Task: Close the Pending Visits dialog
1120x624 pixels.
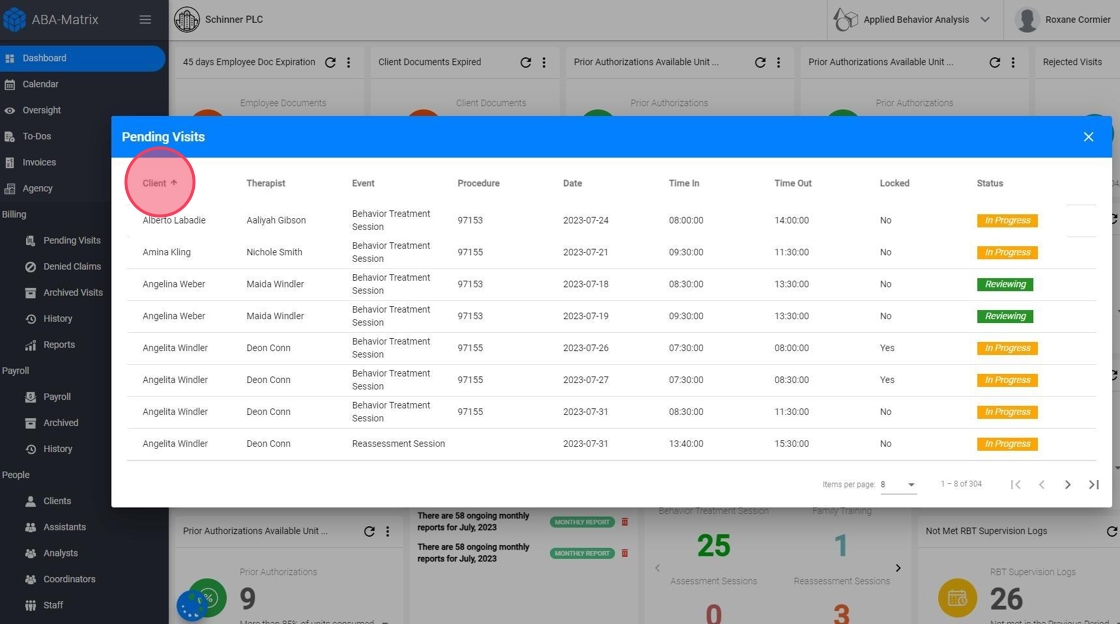Action: click(x=1088, y=136)
